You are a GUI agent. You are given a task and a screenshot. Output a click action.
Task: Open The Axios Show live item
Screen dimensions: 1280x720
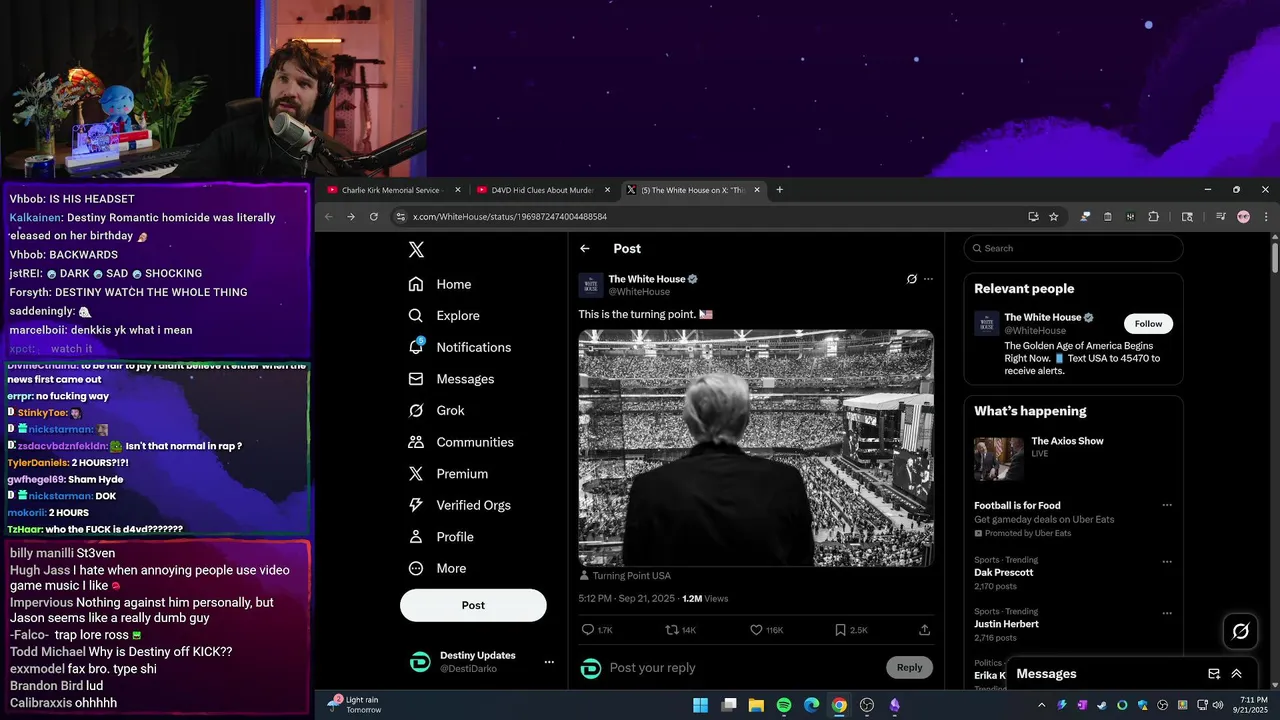[1073, 458]
